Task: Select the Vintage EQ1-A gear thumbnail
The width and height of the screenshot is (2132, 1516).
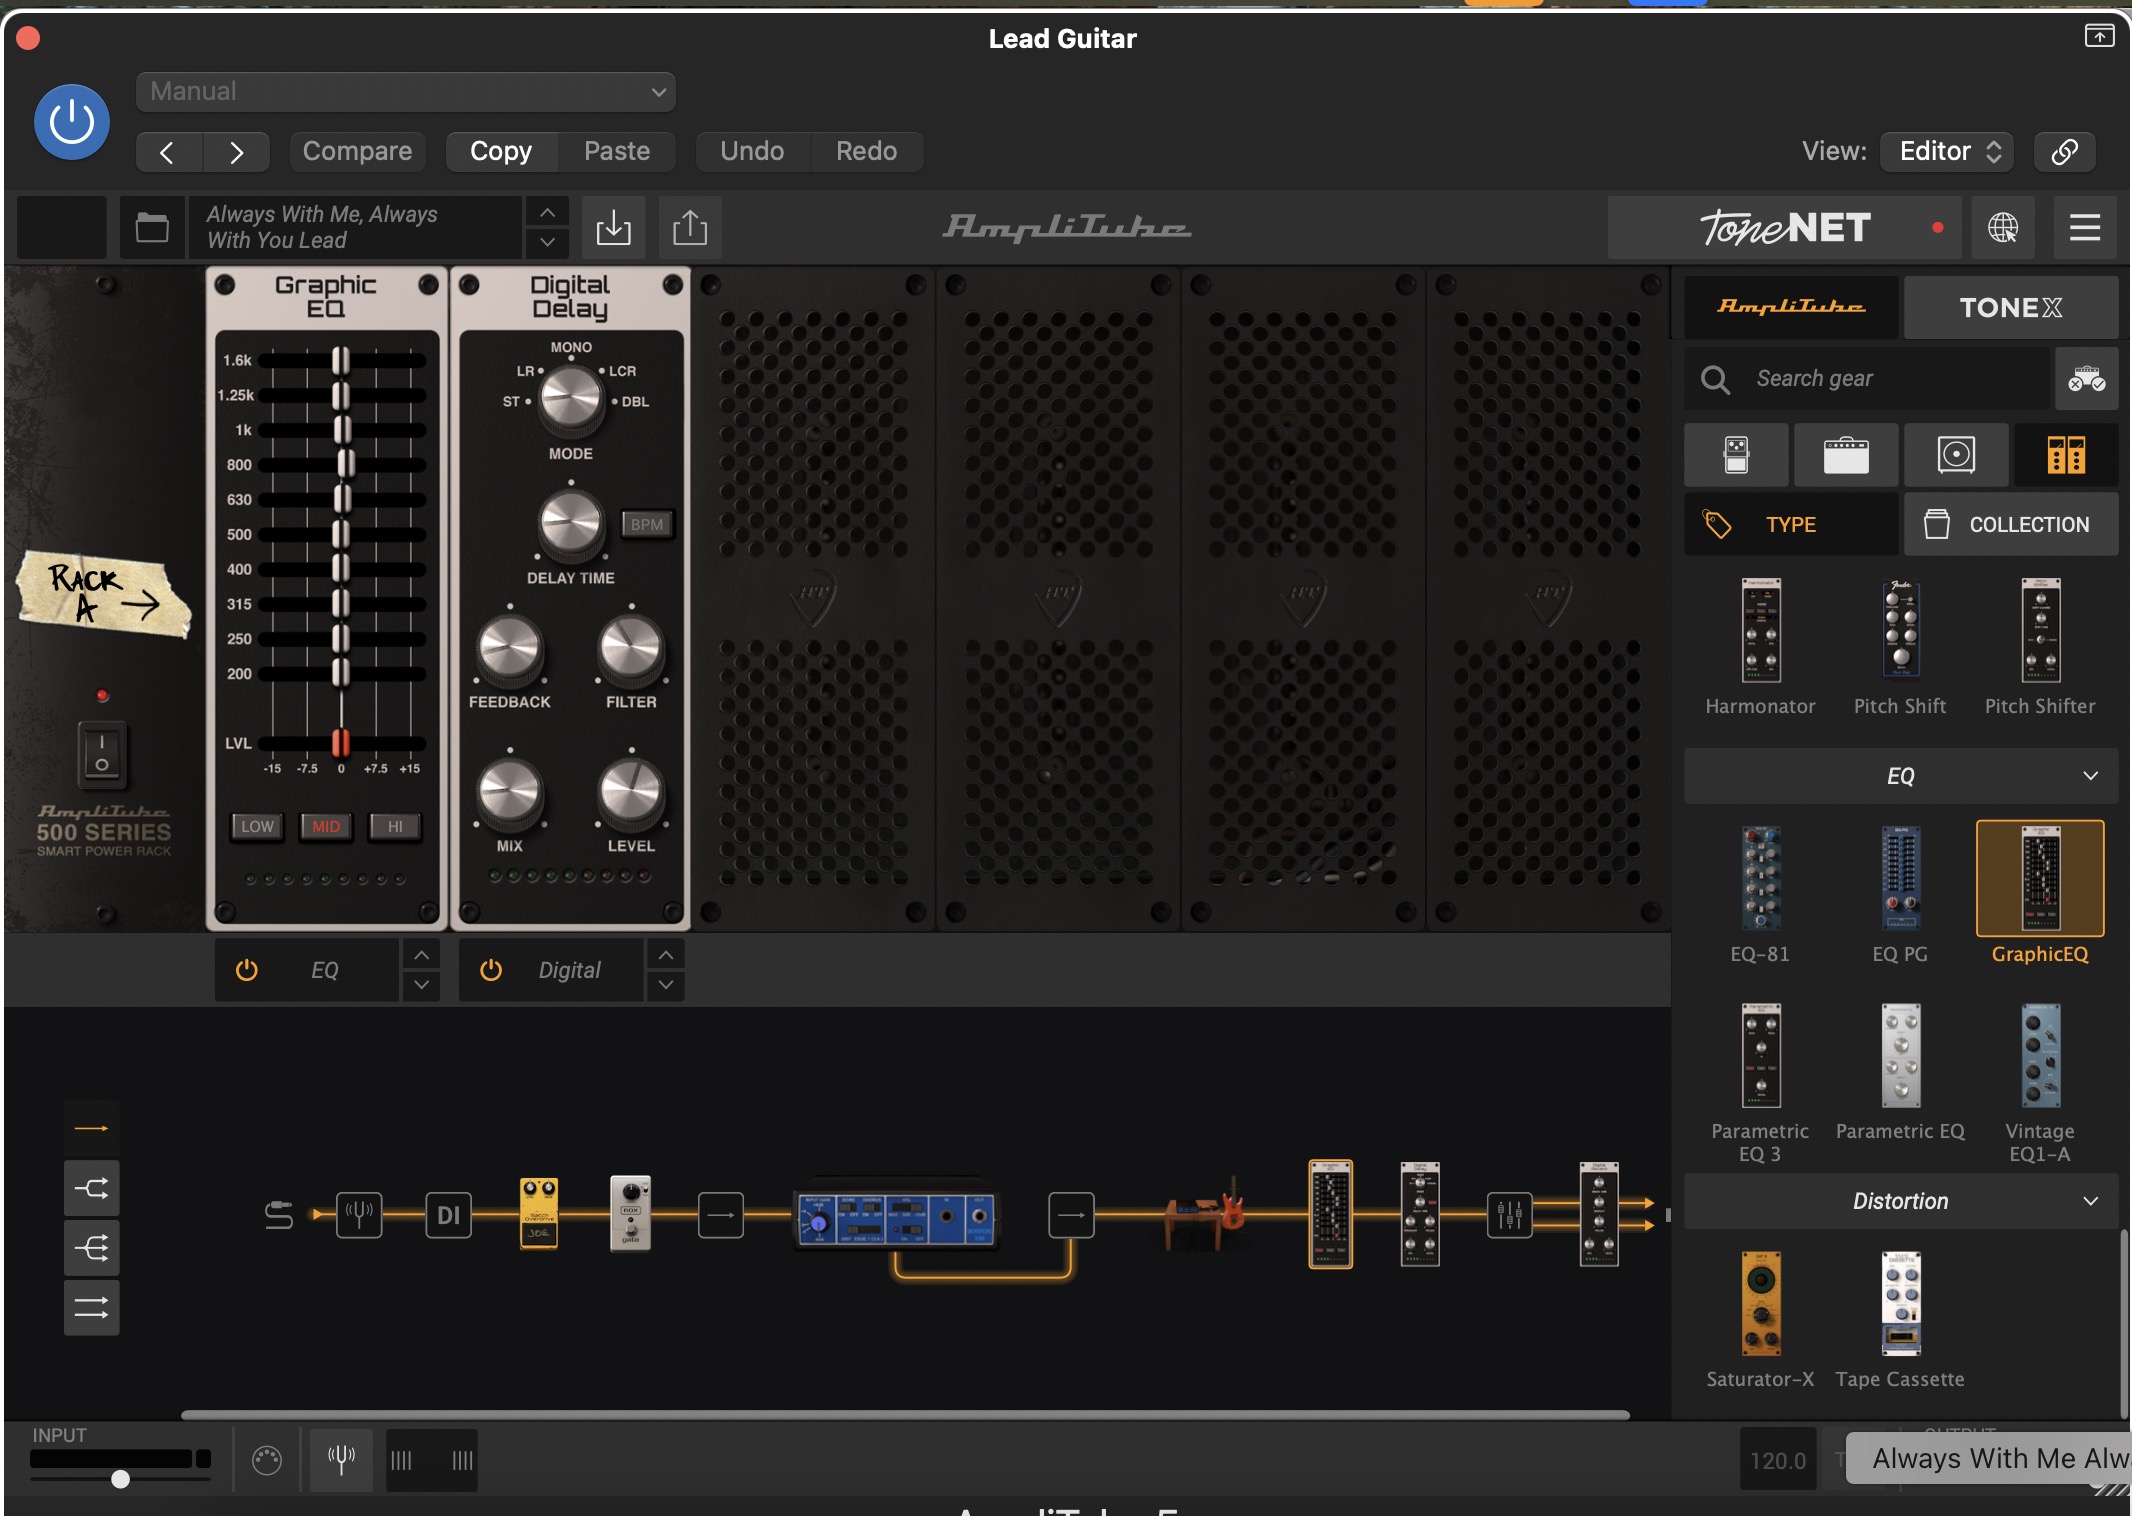Action: (x=2040, y=1056)
